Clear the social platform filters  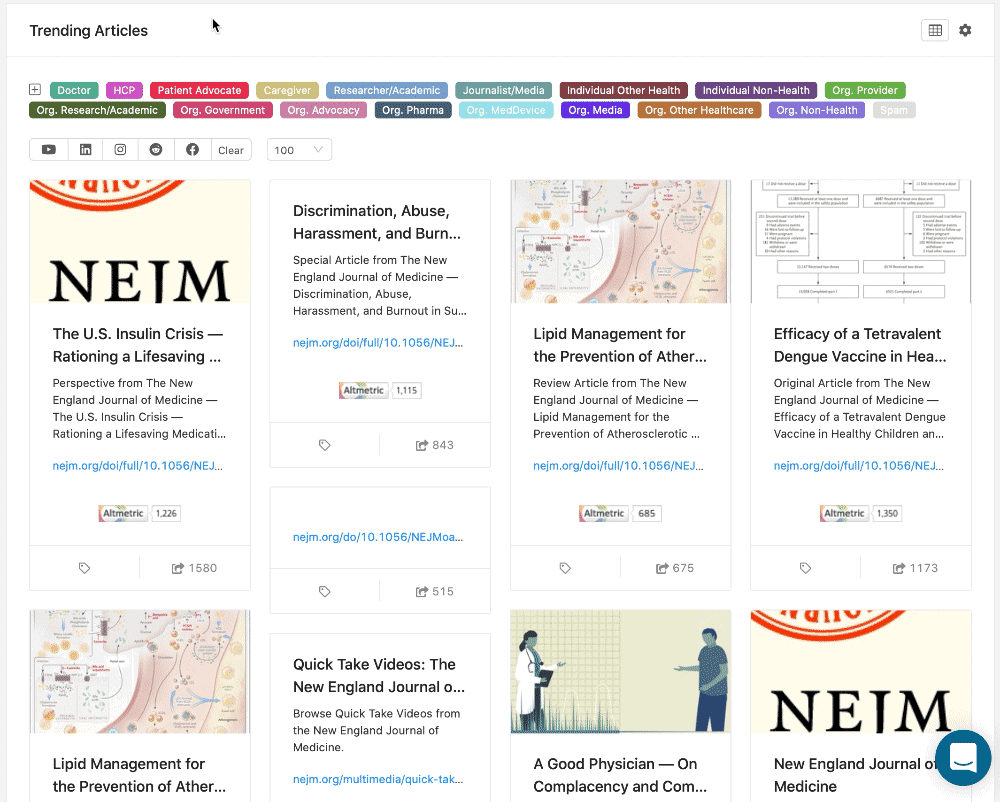coord(231,150)
